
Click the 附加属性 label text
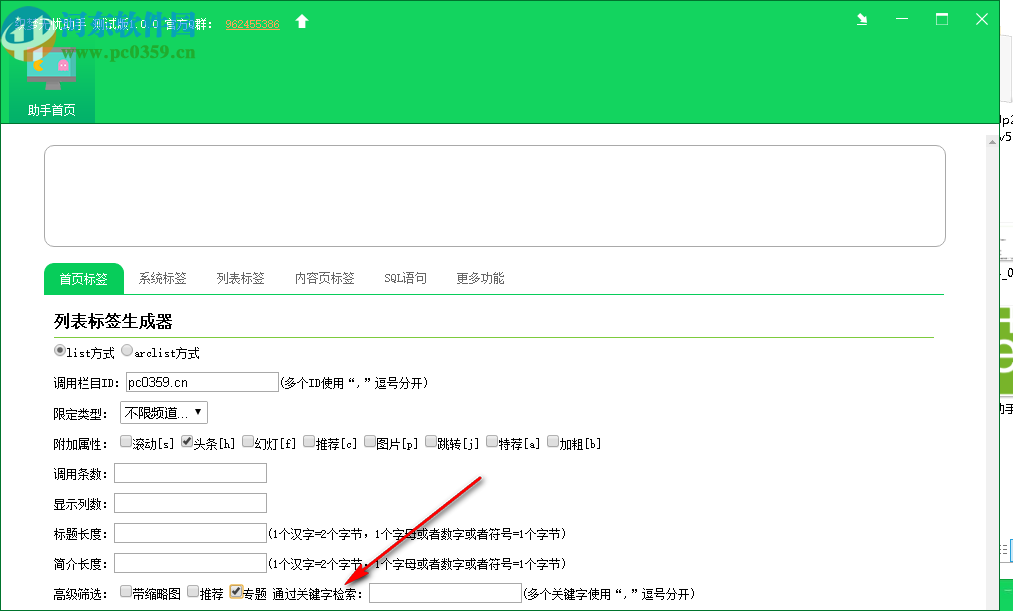pos(80,444)
